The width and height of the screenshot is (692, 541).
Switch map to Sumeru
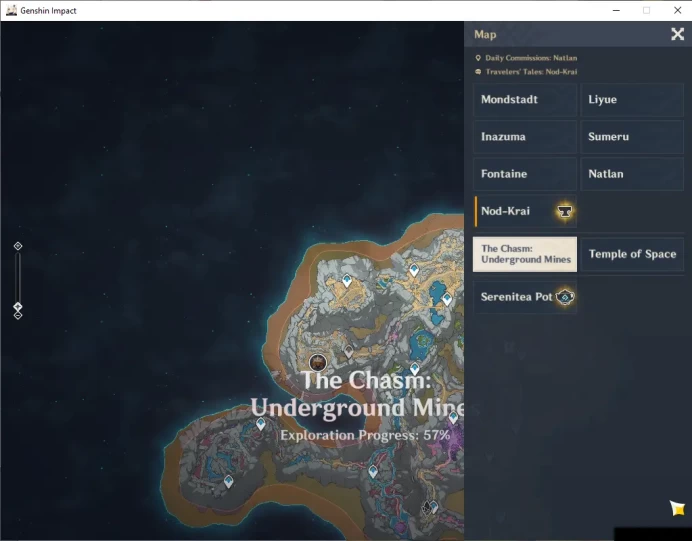tap(632, 137)
